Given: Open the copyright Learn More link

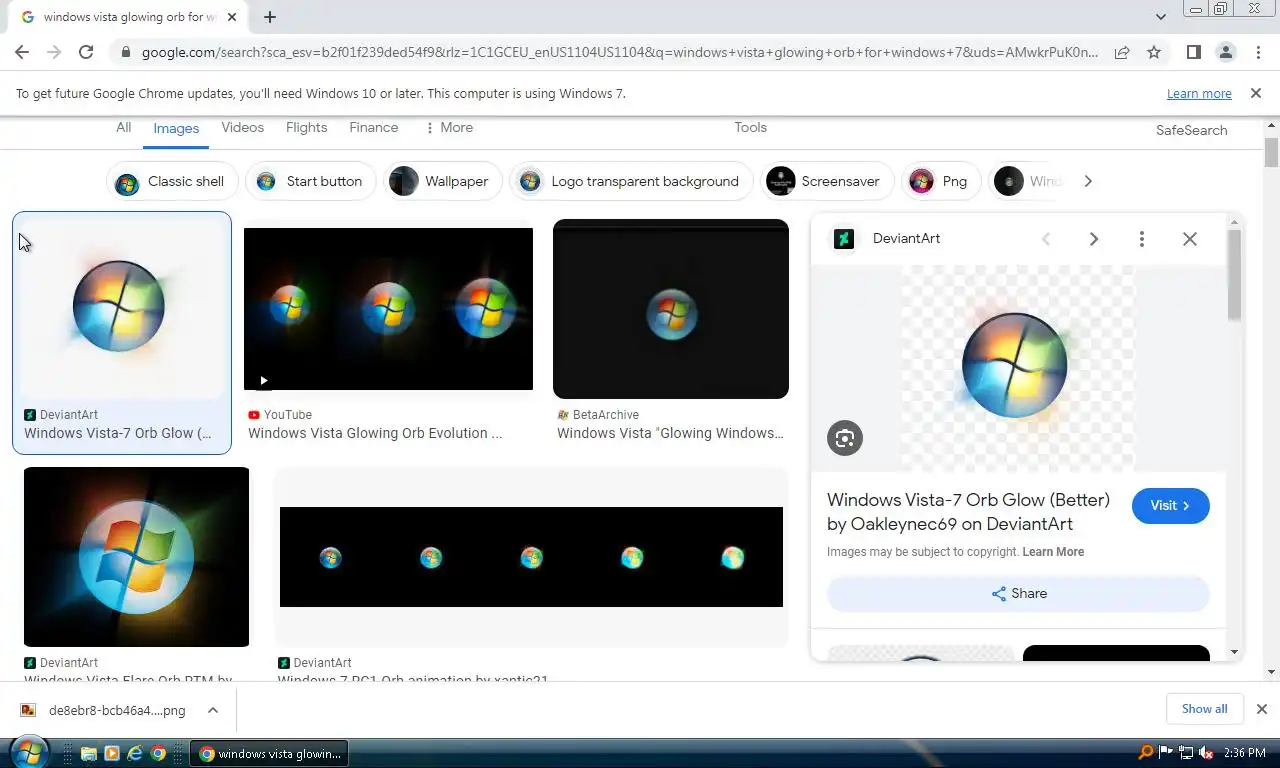Looking at the screenshot, I should pyautogui.click(x=1053, y=552).
